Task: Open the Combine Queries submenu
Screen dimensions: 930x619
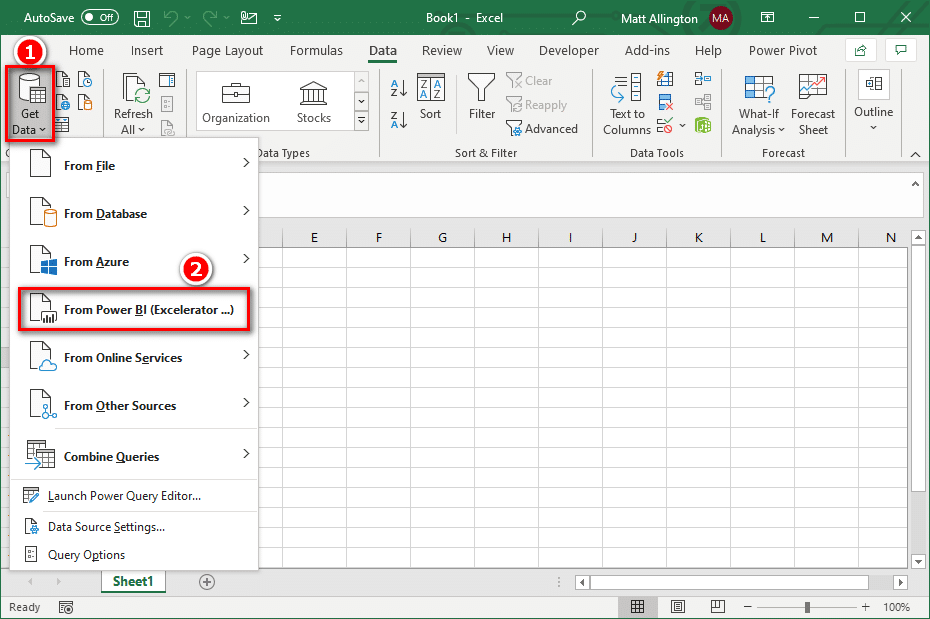Action: [x=135, y=456]
